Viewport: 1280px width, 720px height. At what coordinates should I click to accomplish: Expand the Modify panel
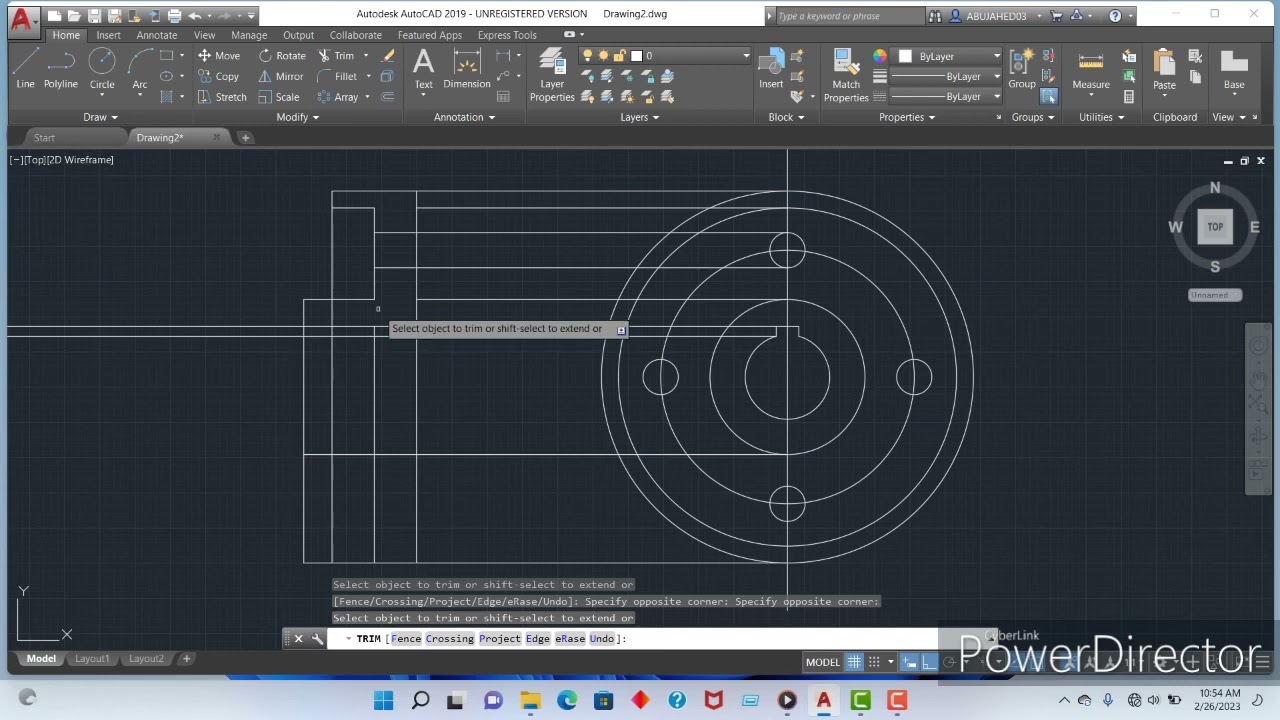pos(298,117)
